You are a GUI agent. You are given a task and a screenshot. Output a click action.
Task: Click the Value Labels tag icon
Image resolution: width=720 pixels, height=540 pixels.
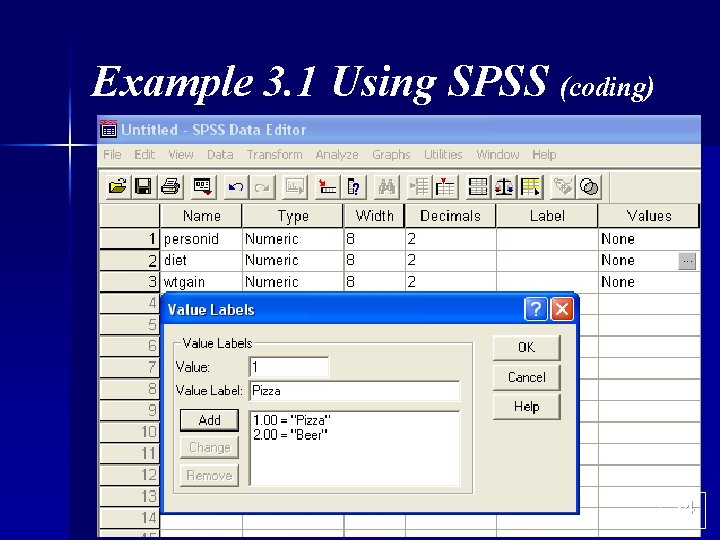tap(563, 187)
